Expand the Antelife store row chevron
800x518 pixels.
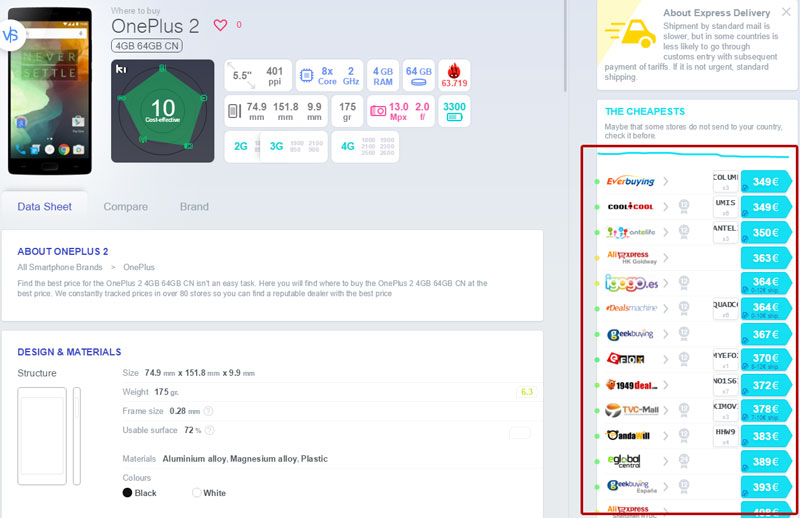666,232
